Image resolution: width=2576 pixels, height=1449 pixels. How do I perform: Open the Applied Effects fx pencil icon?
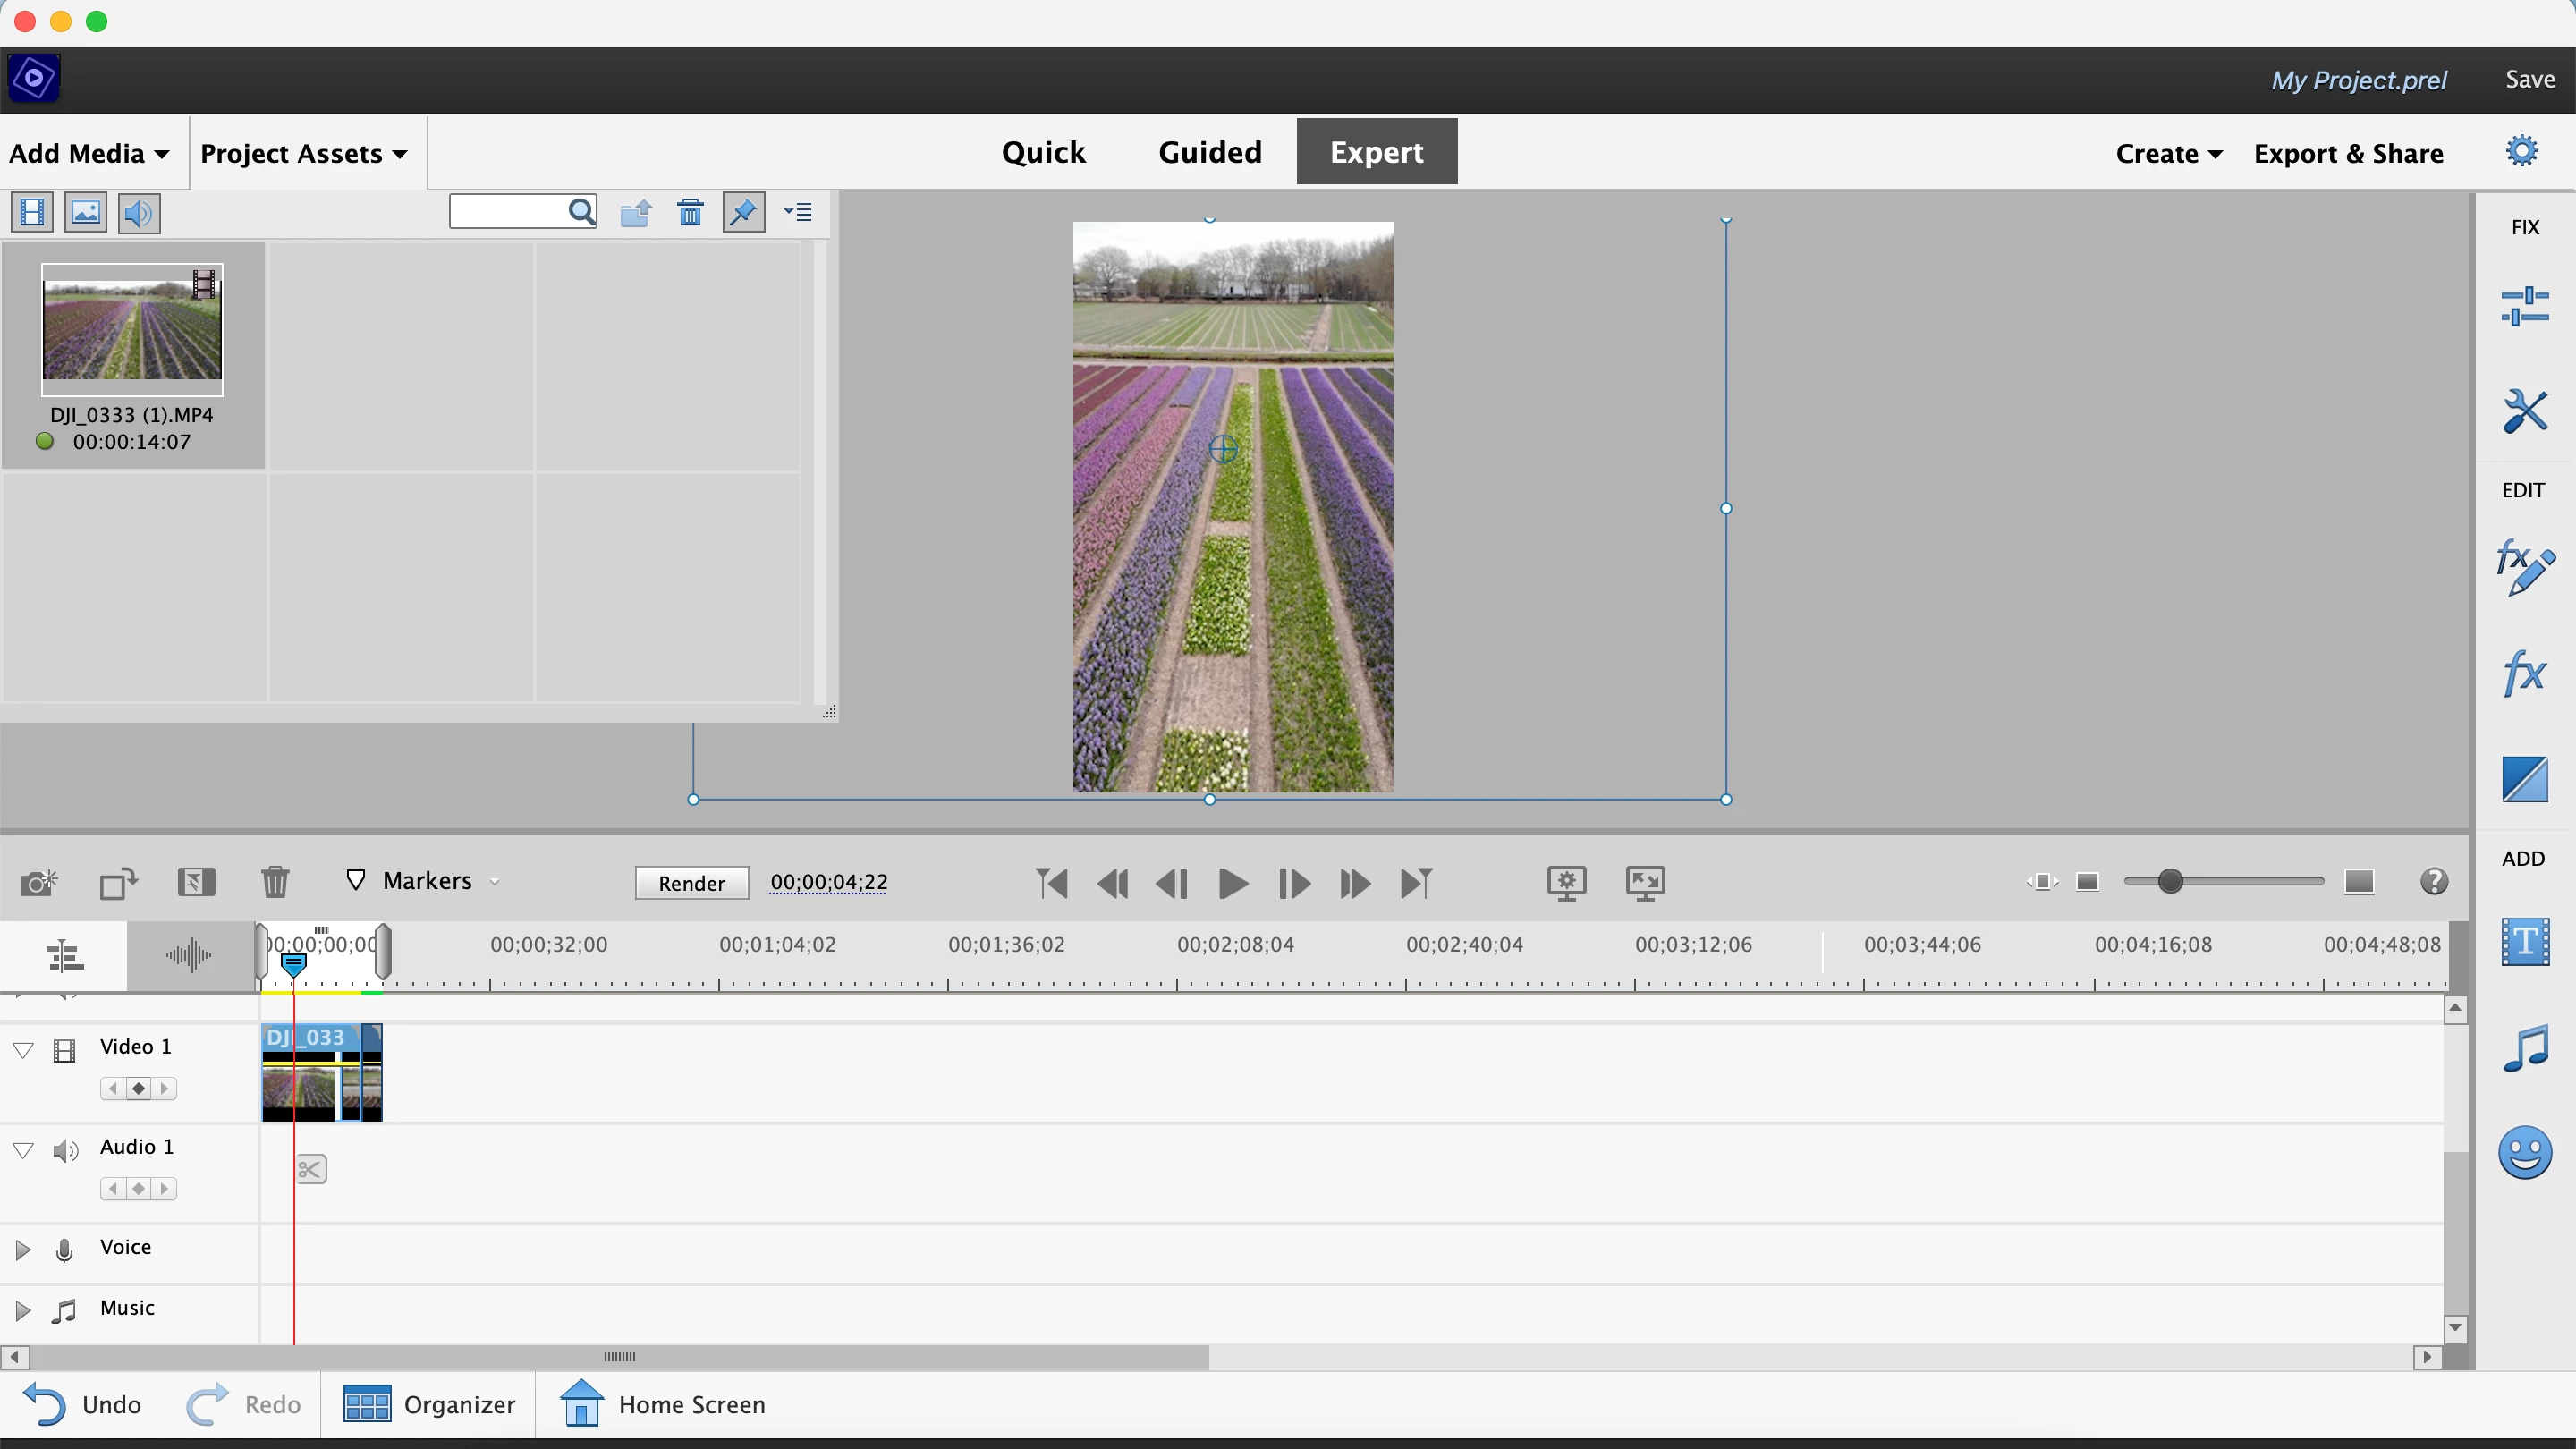click(2524, 568)
